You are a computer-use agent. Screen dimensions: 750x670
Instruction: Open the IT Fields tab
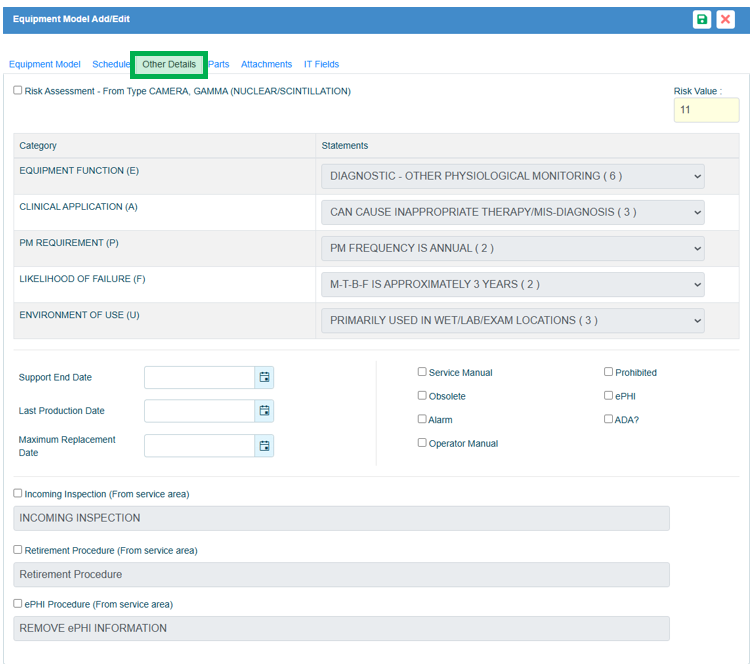[321, 64]
